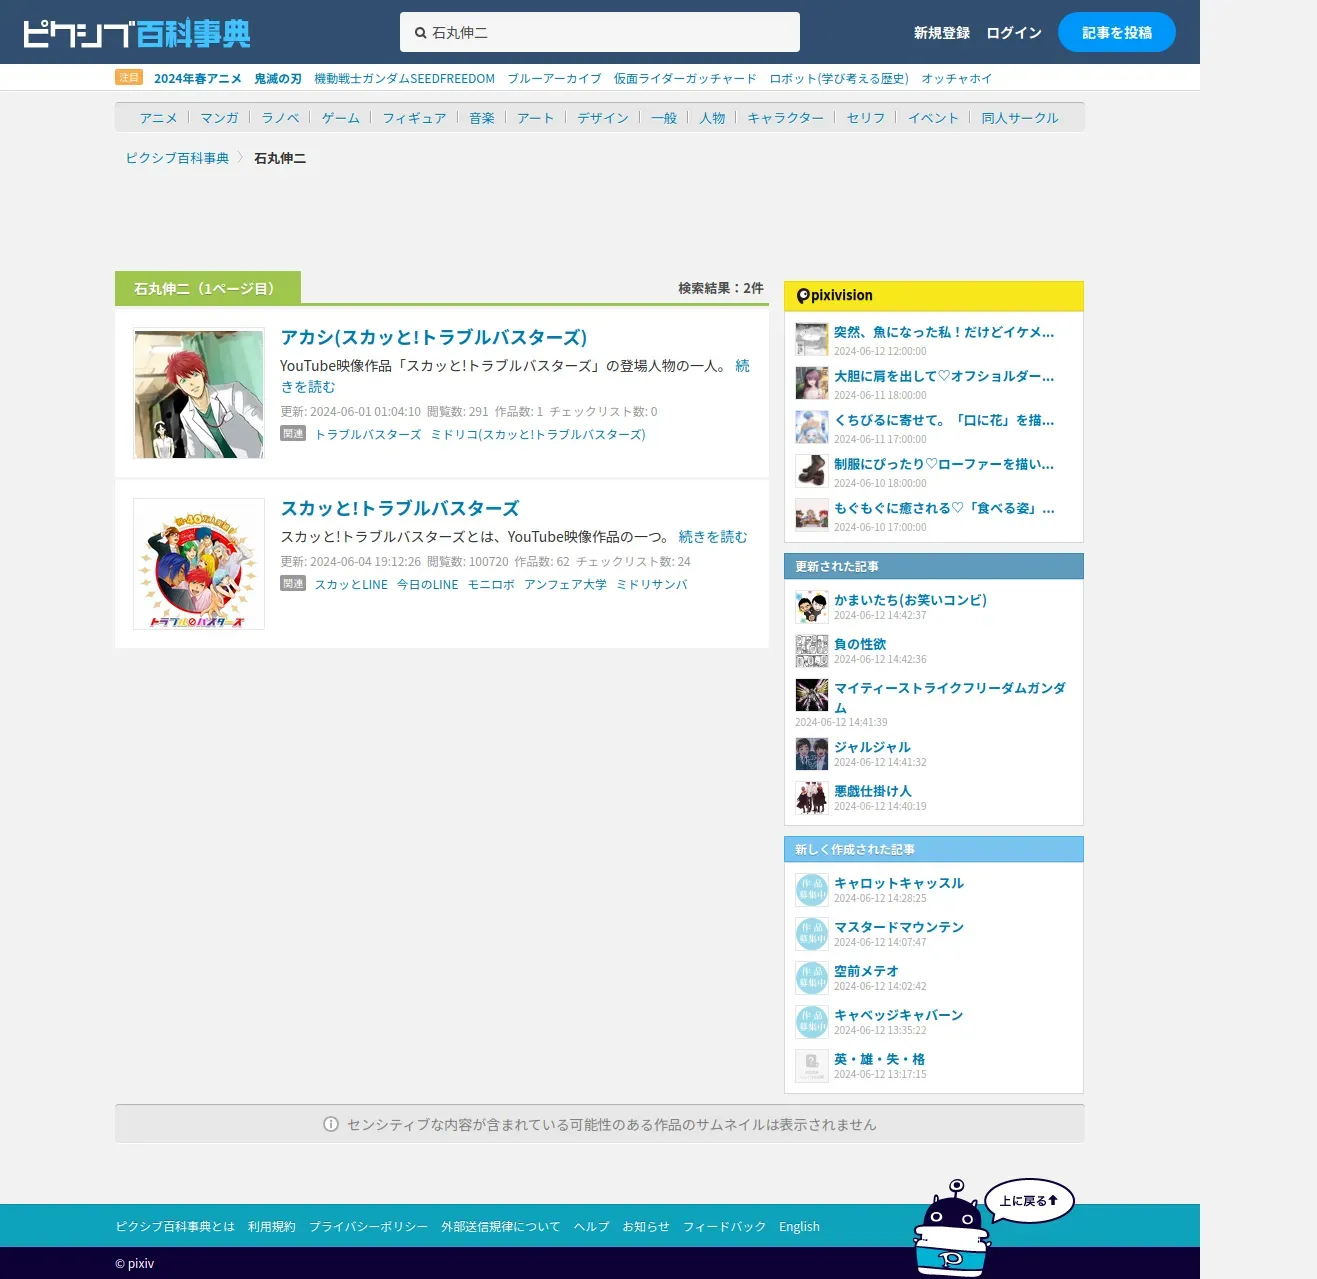Click ログイン in the header
The height and width of the screenshot is (1279, 1317).
1014,33
